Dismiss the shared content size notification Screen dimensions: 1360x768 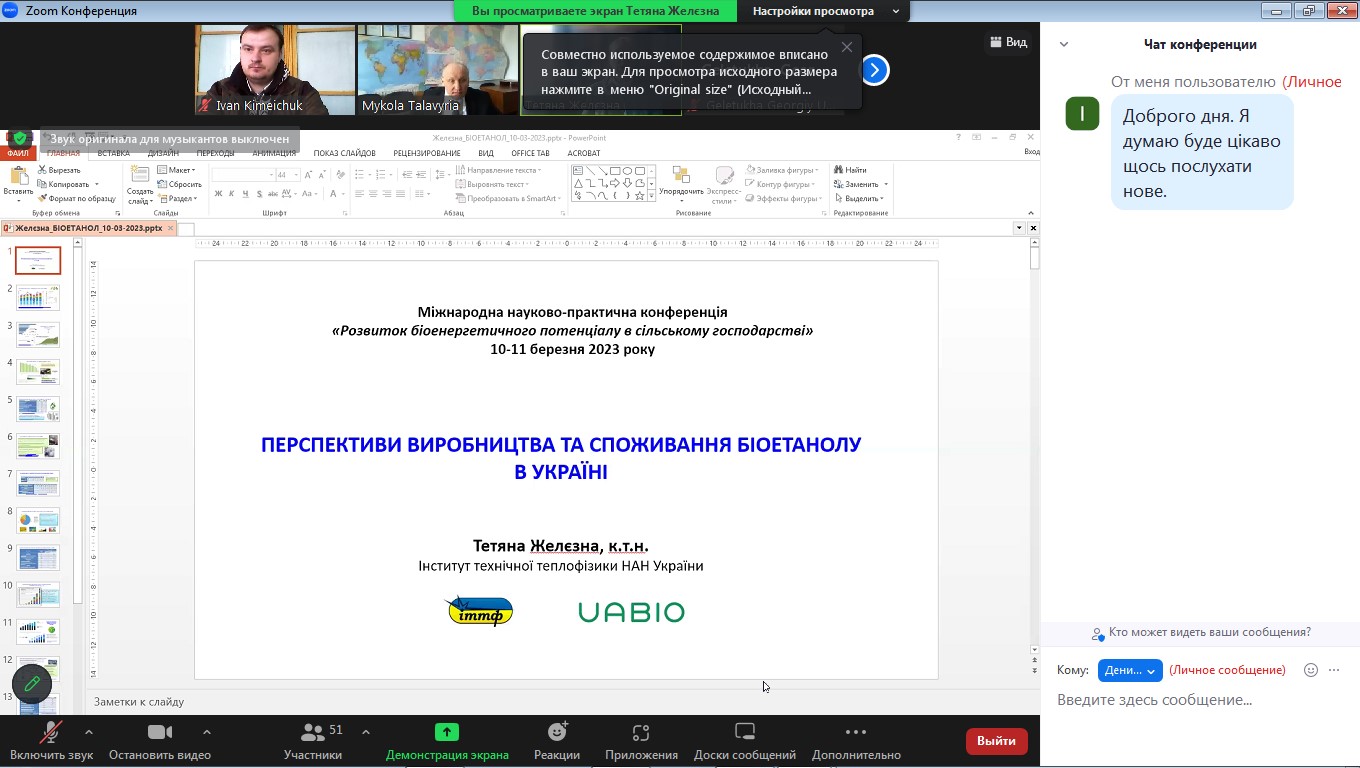[847, 47]
